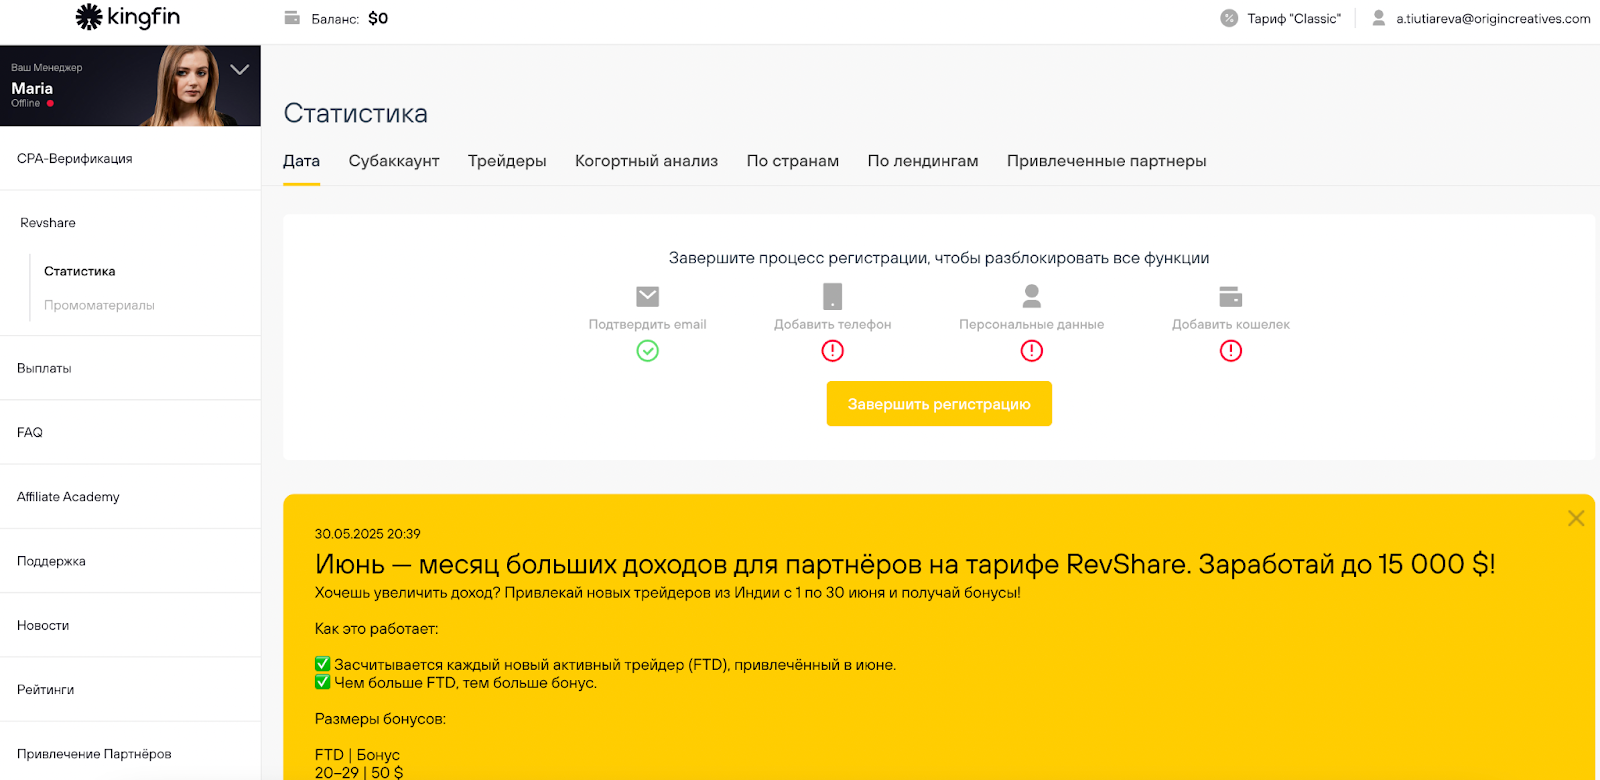The height and width of the screenshot is (780, 1600).
Task: Go to Выплаты in the sidebar
Action: coord(130,368)
